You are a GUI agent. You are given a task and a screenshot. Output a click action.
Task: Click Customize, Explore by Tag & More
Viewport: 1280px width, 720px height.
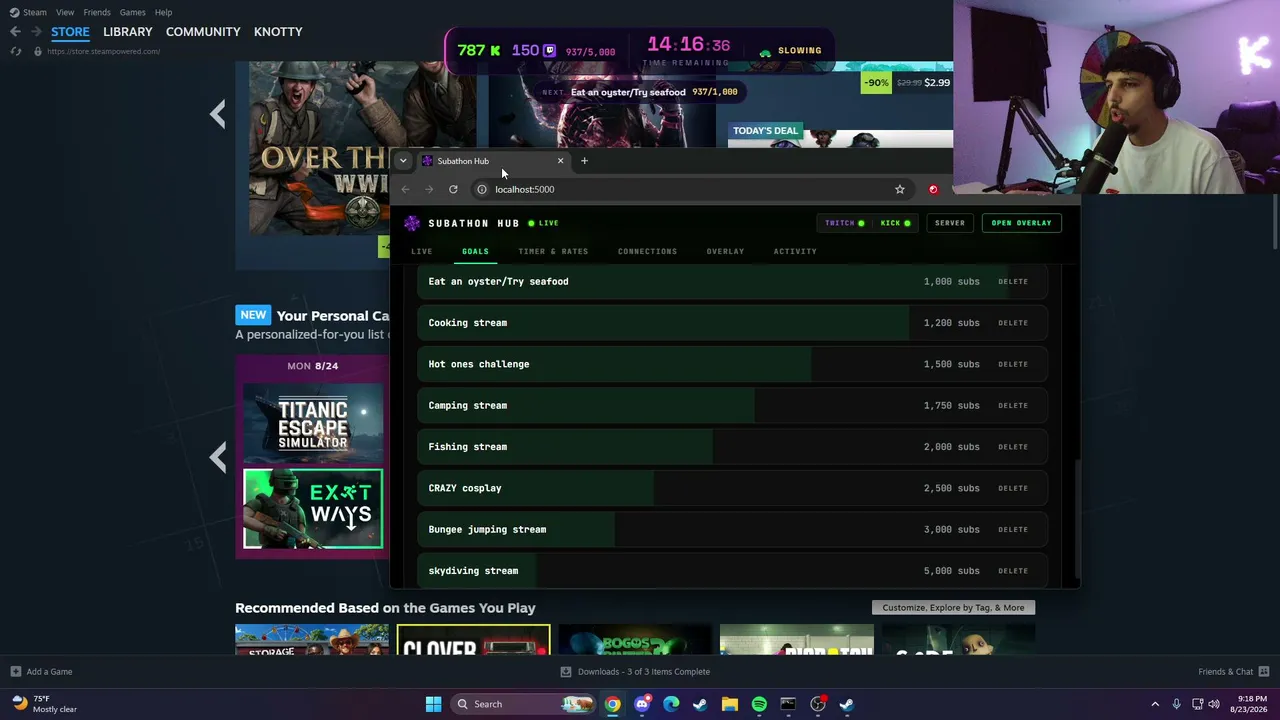point(953,607)
